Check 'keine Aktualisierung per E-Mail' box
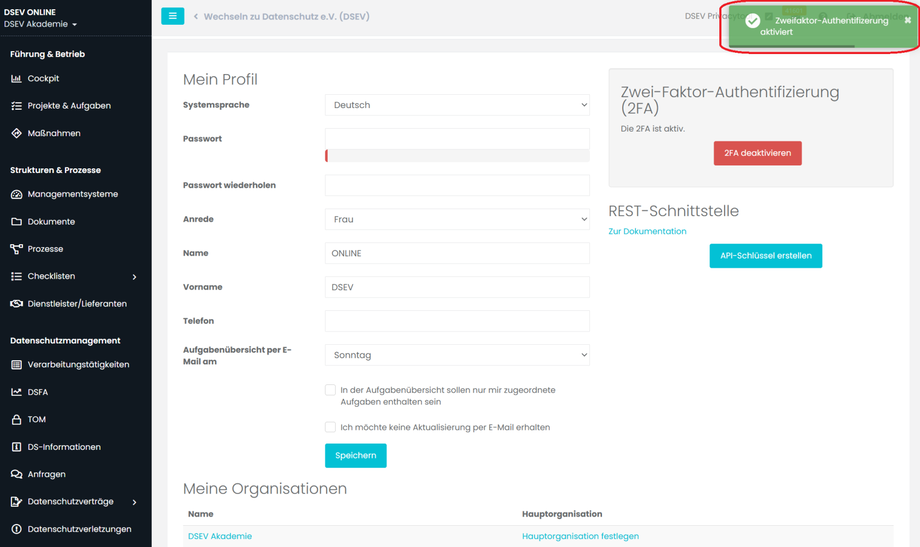Image resolution: width=920 pixels, height=547 pixels. 330,427
